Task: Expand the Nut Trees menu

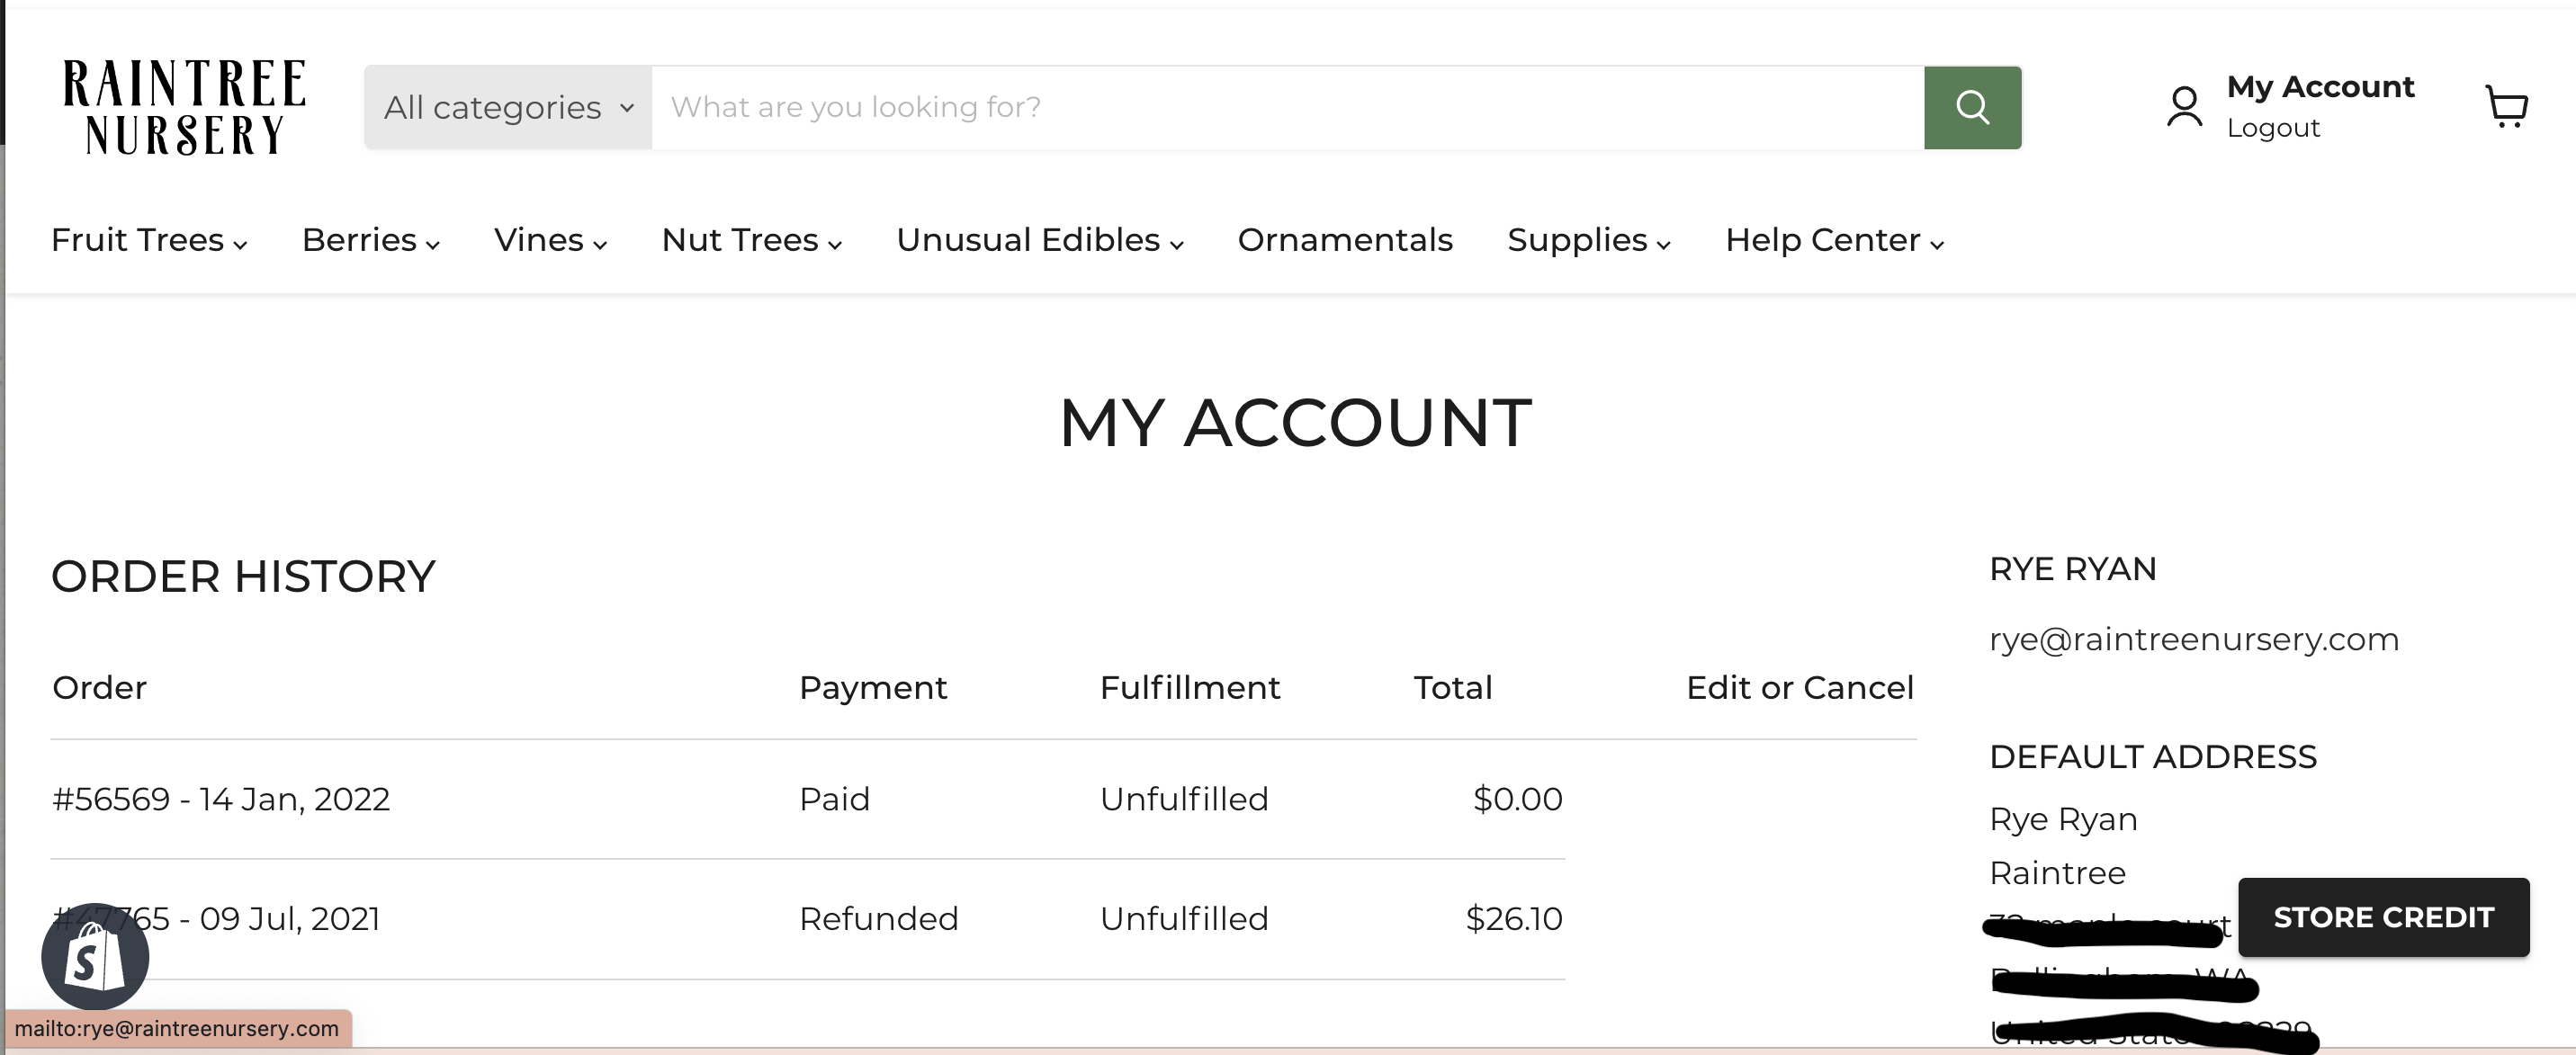Action: point(752,240)
